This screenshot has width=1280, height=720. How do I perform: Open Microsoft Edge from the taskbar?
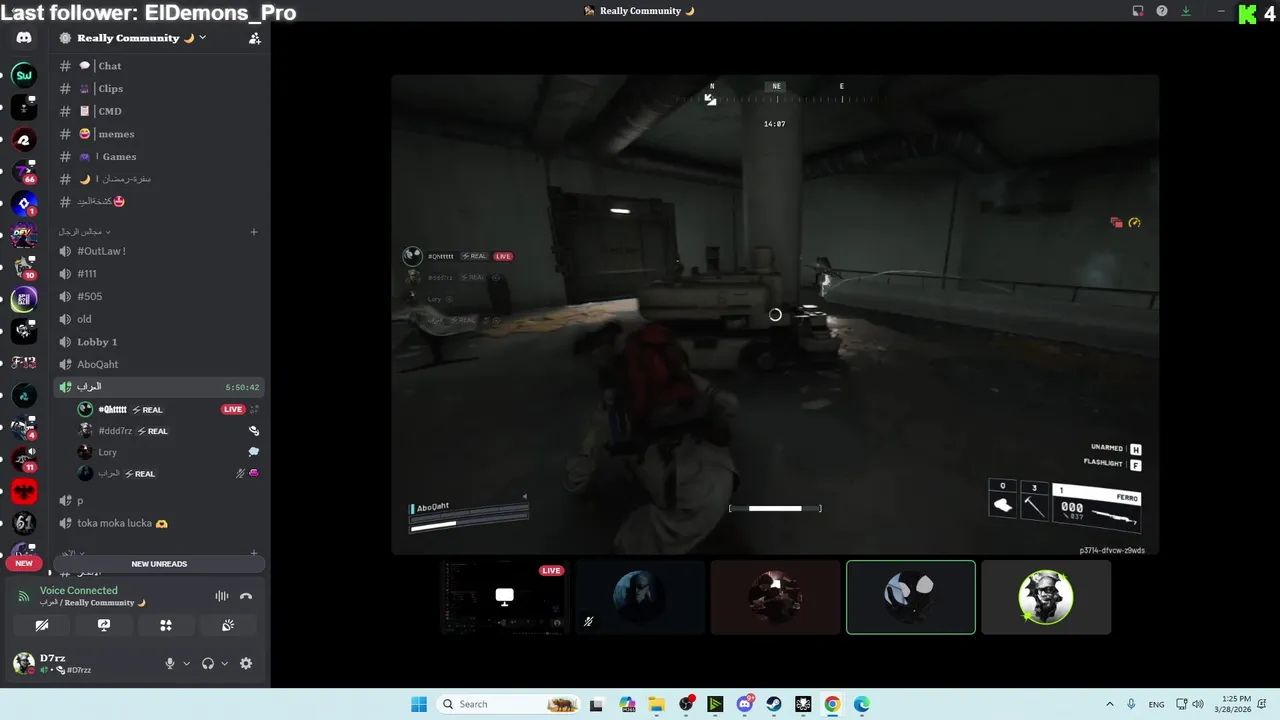pos(862,704)
